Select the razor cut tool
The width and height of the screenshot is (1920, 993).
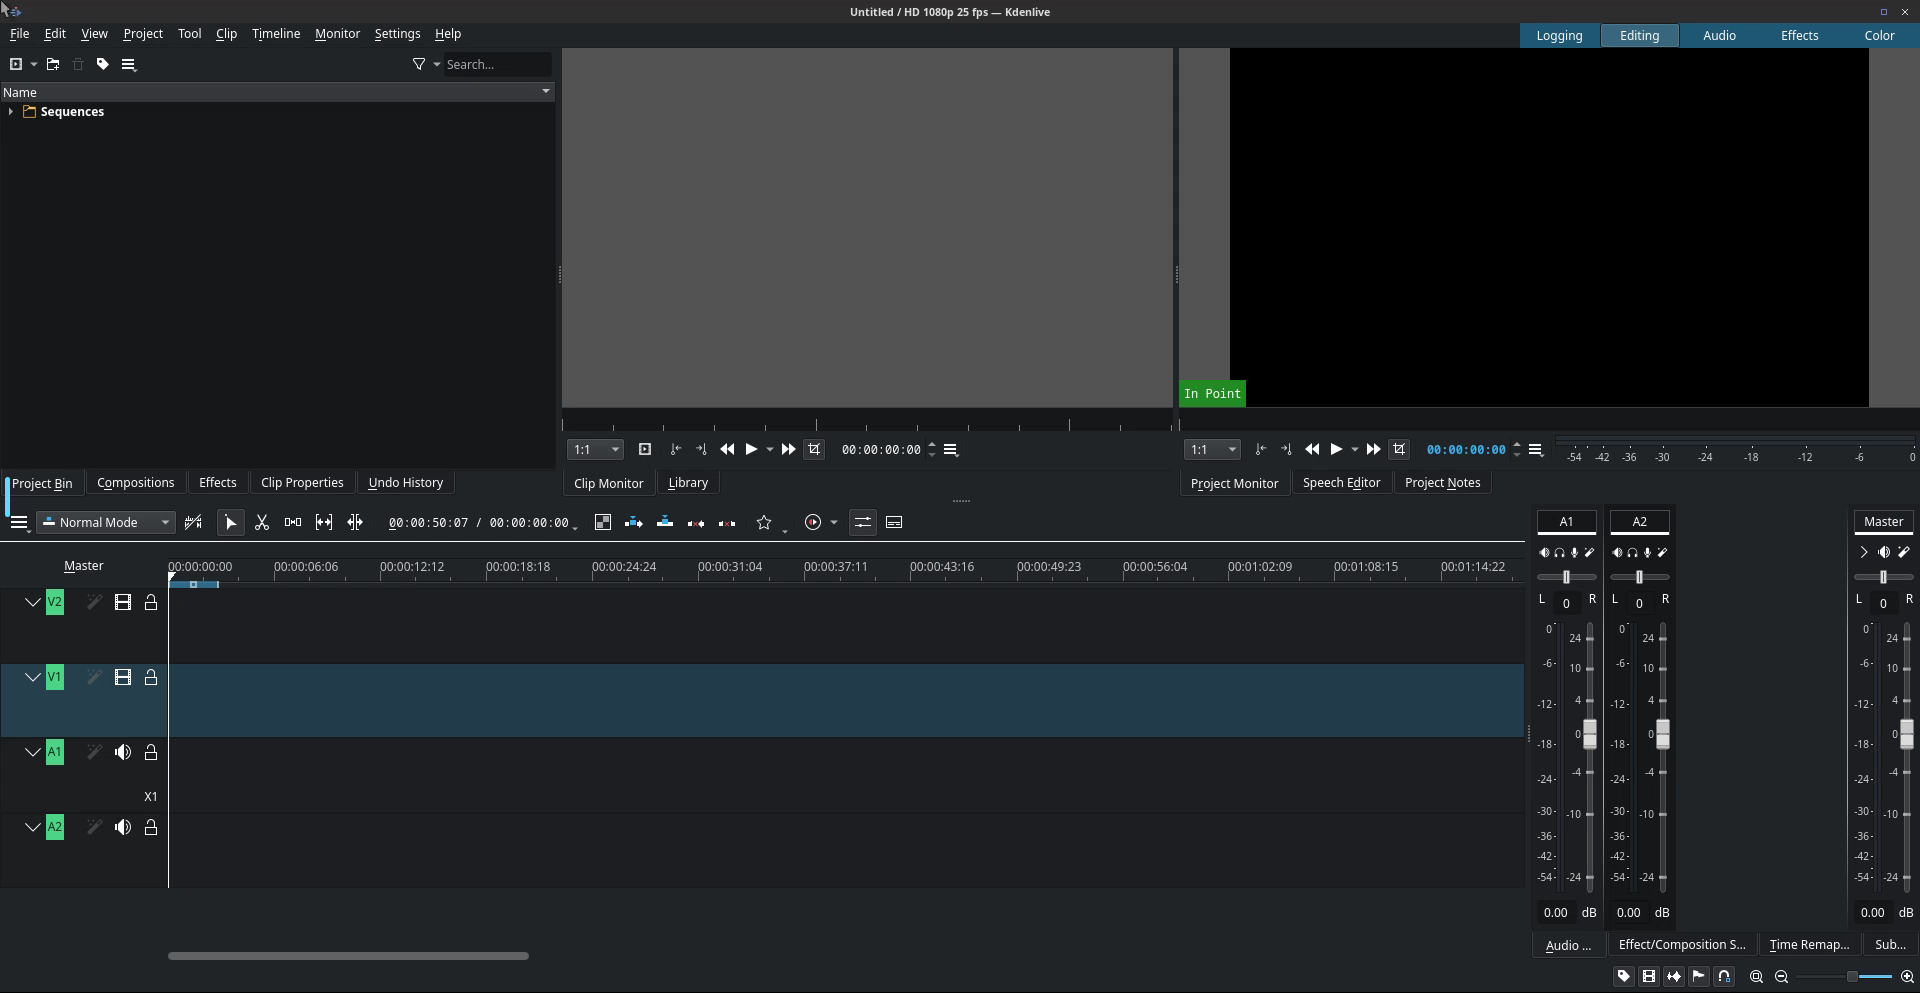(262, 523)
